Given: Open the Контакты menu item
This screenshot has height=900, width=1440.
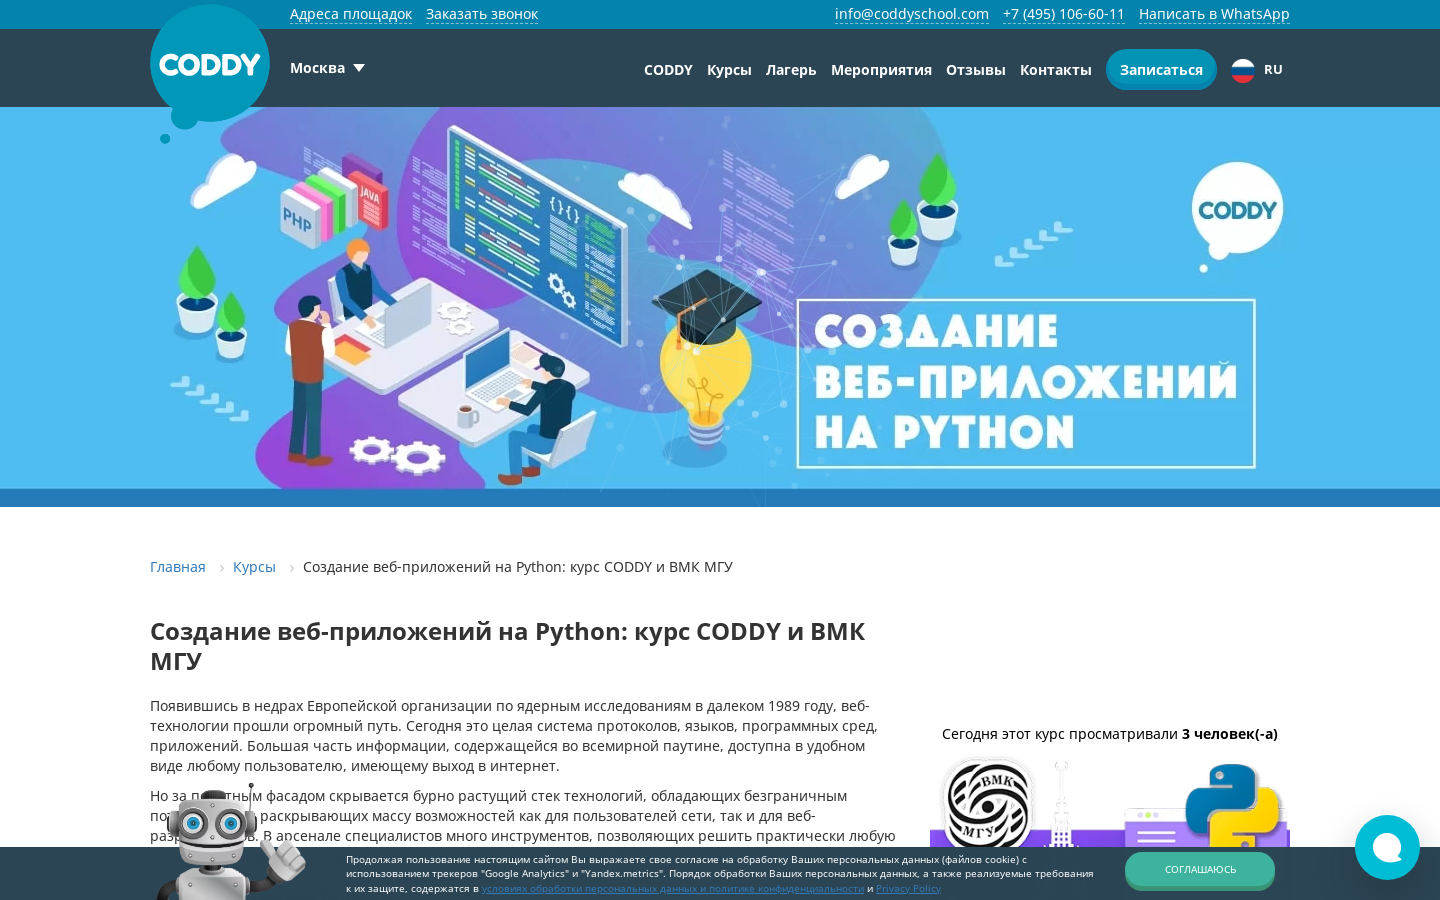Looking at the screenshot, I should [x=1056, y=70].
